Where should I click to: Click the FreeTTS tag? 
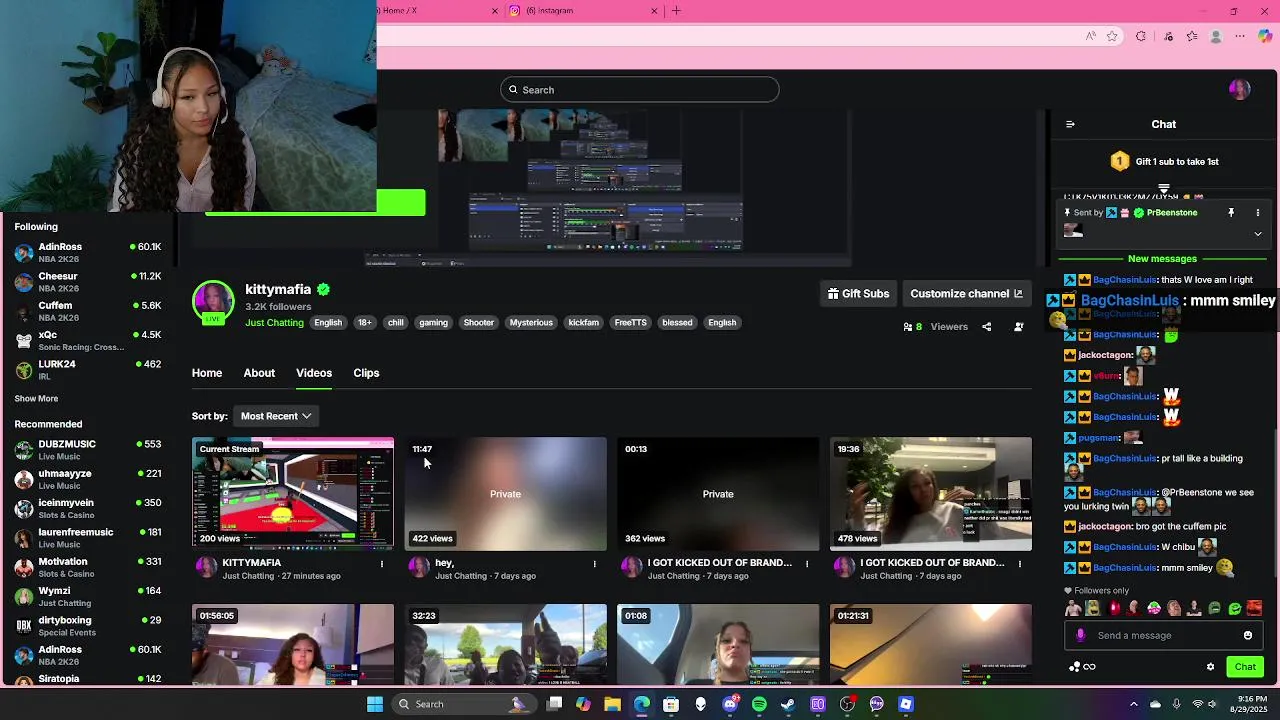point(630,323)
